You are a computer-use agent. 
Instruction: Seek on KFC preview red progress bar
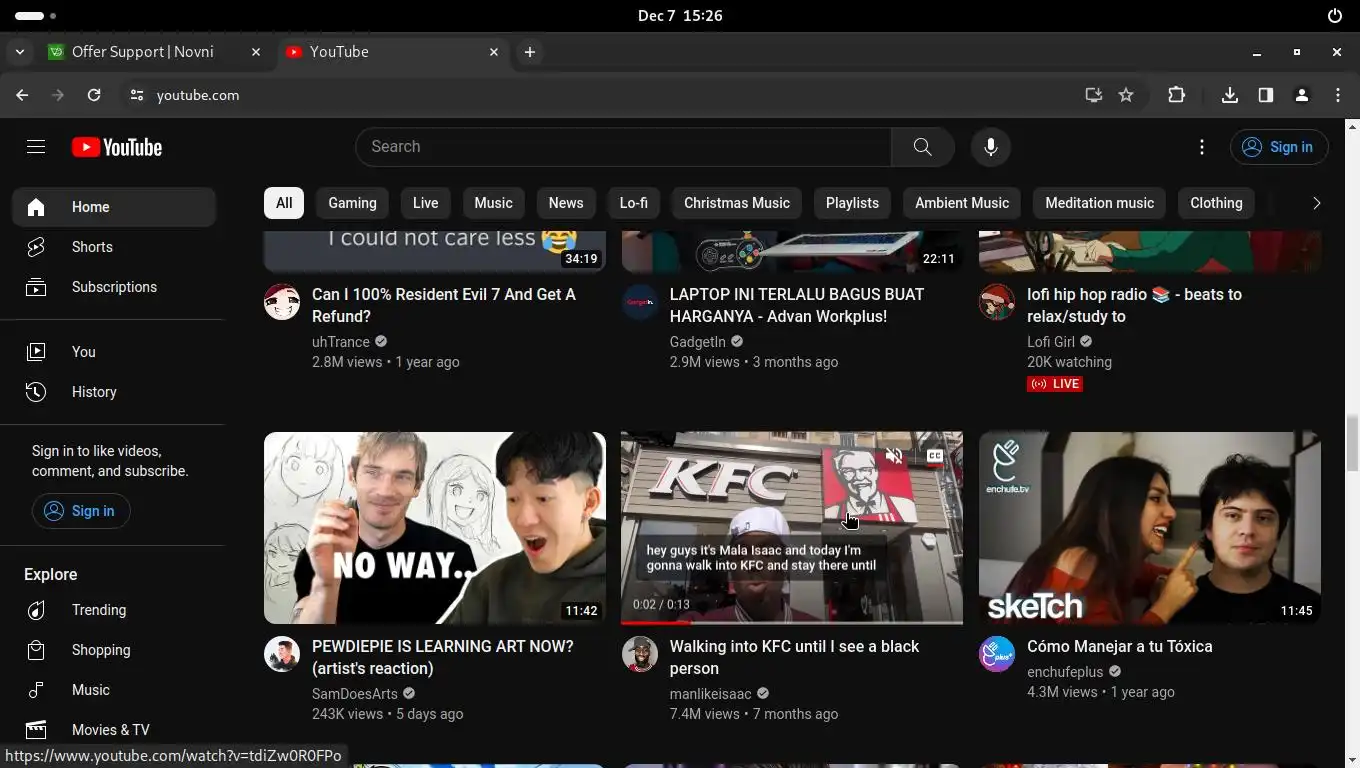coord(792,622)
